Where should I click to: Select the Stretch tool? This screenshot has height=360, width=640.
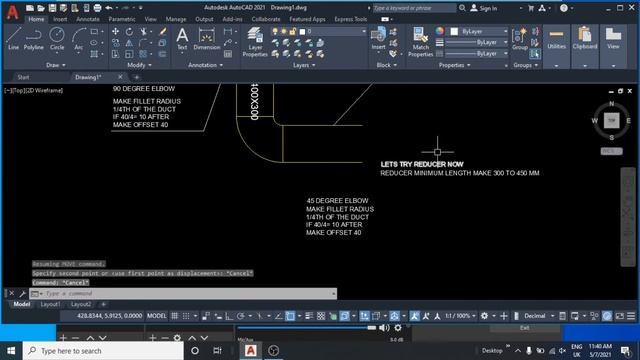[x=116, y=54]
